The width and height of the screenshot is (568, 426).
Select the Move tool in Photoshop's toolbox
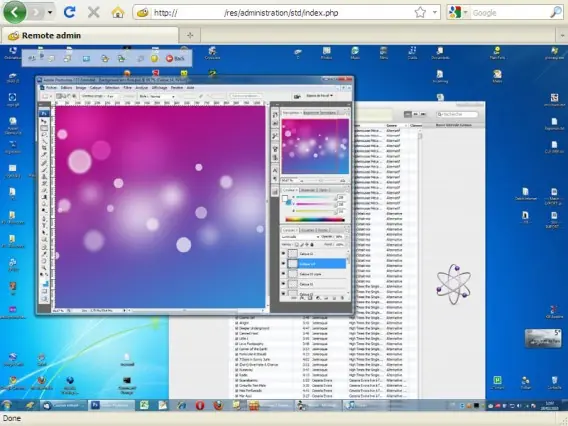click(x=44, y=121)
